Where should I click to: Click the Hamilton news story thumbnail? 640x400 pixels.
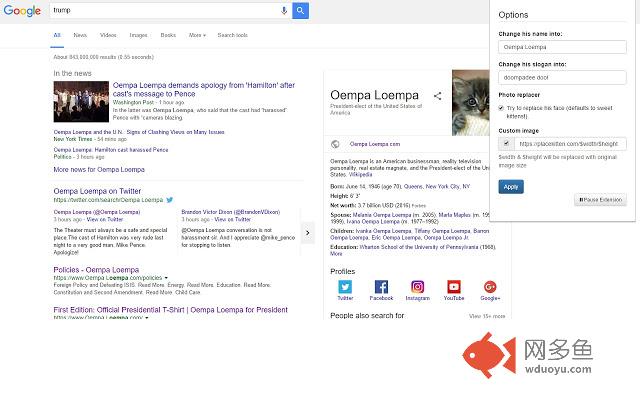[x=81, y=101]
